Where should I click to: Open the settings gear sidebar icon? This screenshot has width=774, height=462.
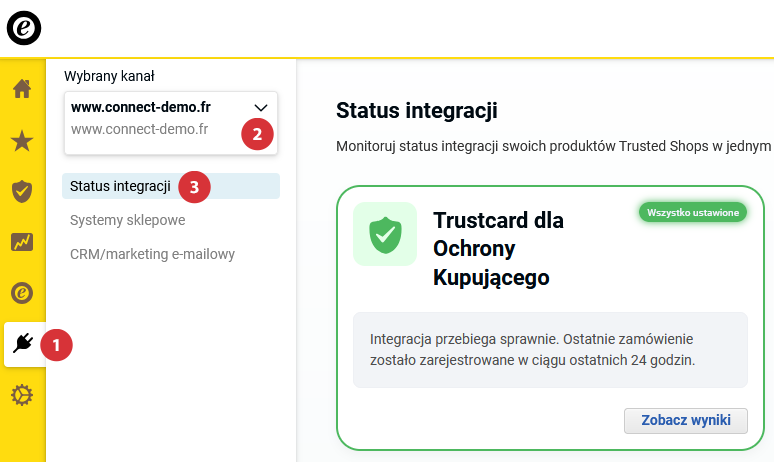[22, 396]
